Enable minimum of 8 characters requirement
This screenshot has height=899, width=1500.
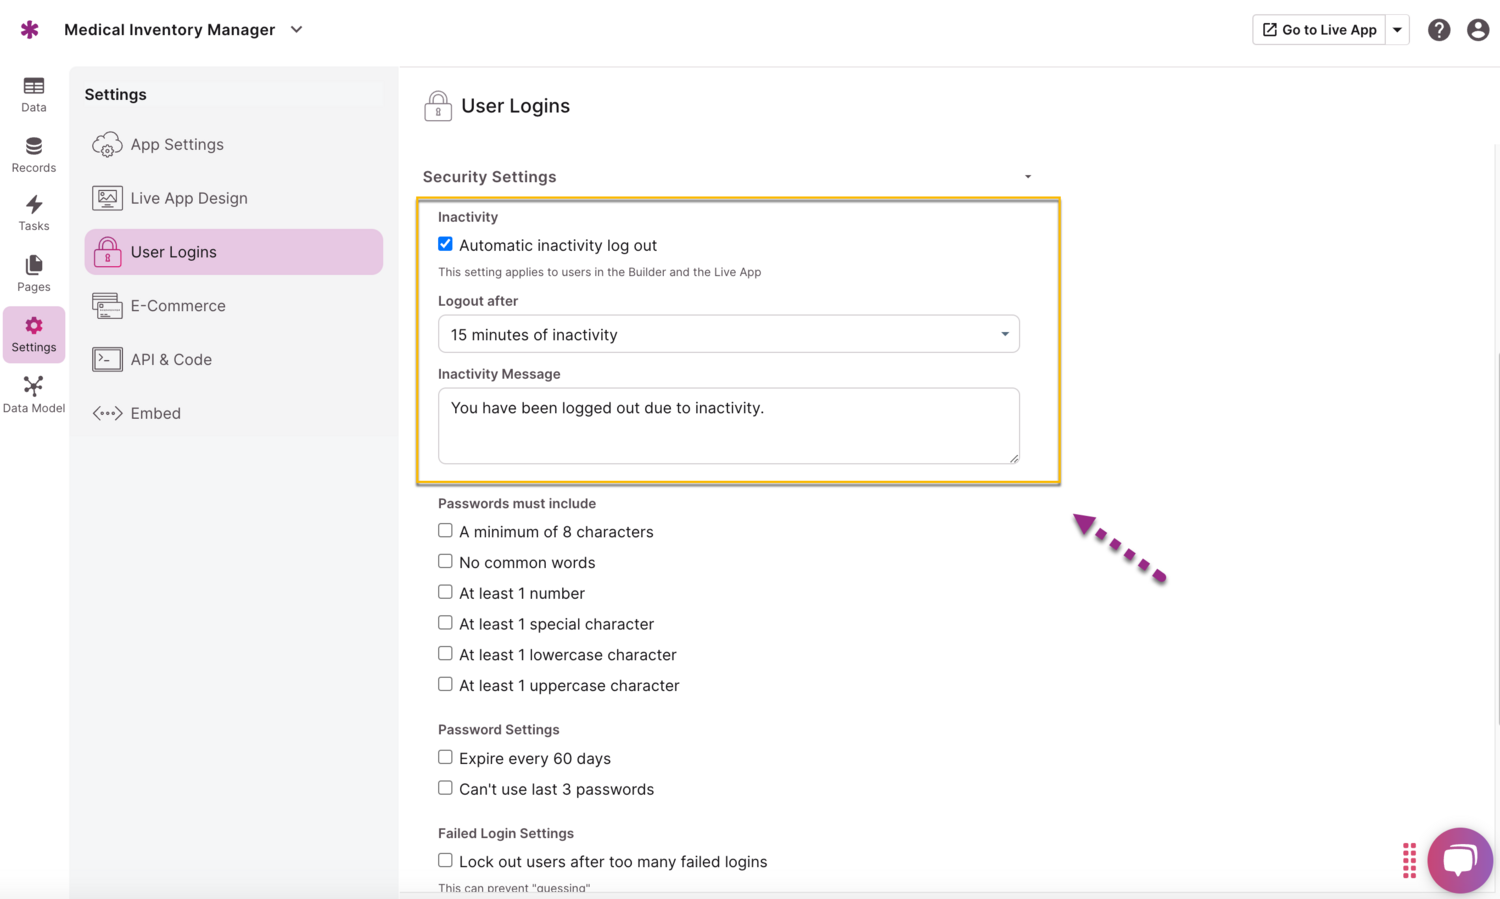[x=446, y=531]
